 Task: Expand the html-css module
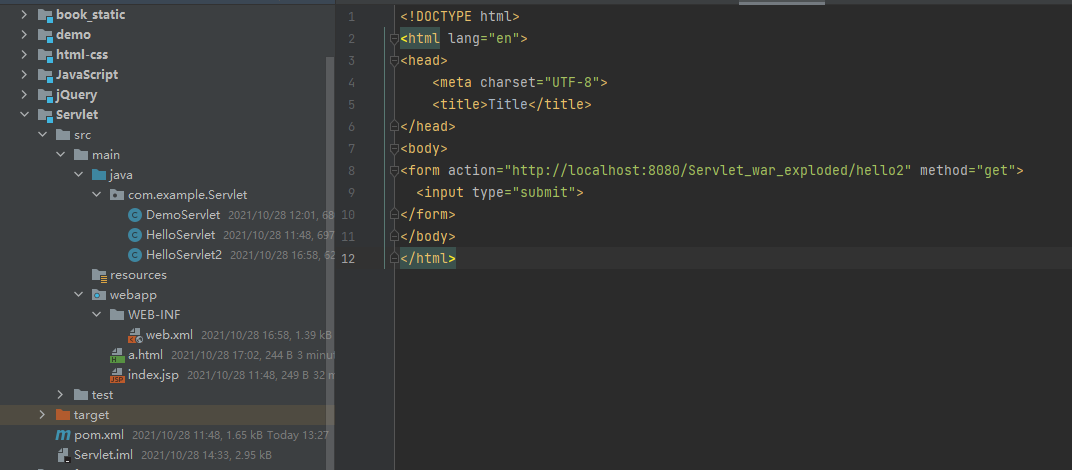(x=25, y=55)
